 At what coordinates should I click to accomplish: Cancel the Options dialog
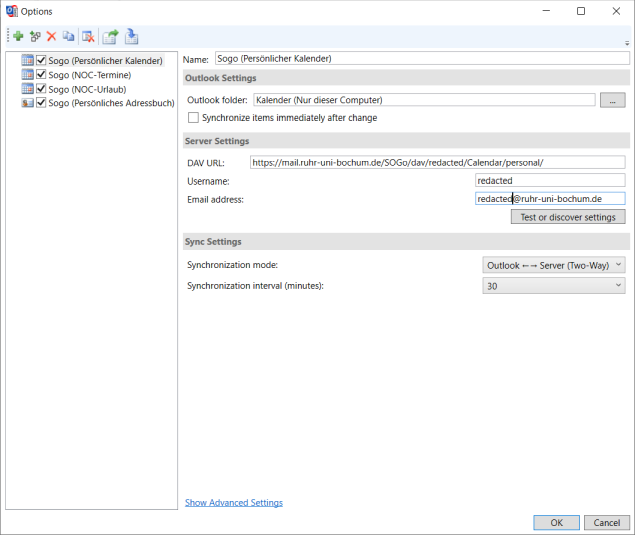click(x=607, y=522)
